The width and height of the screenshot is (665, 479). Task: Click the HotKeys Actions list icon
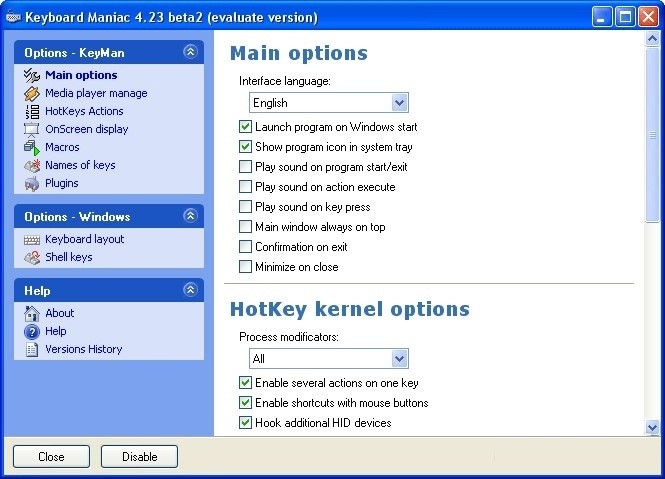point(32,112)
